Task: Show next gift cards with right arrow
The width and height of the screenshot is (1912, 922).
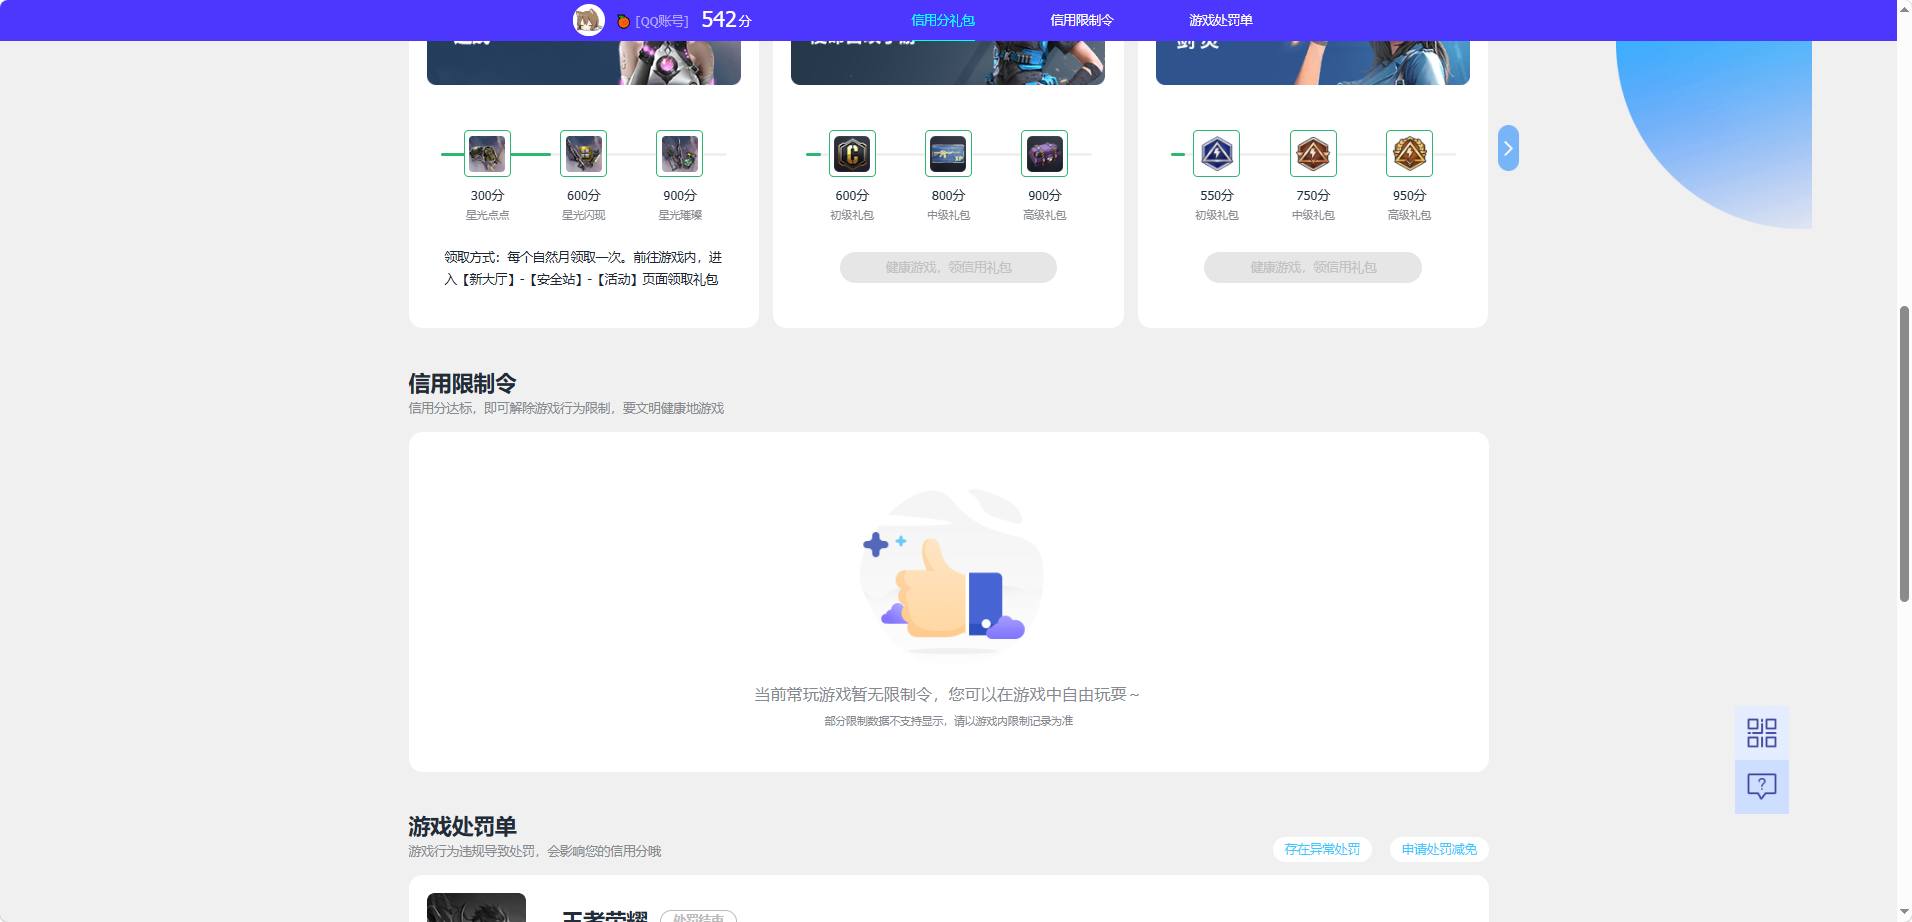Action: coord(1508,148)
